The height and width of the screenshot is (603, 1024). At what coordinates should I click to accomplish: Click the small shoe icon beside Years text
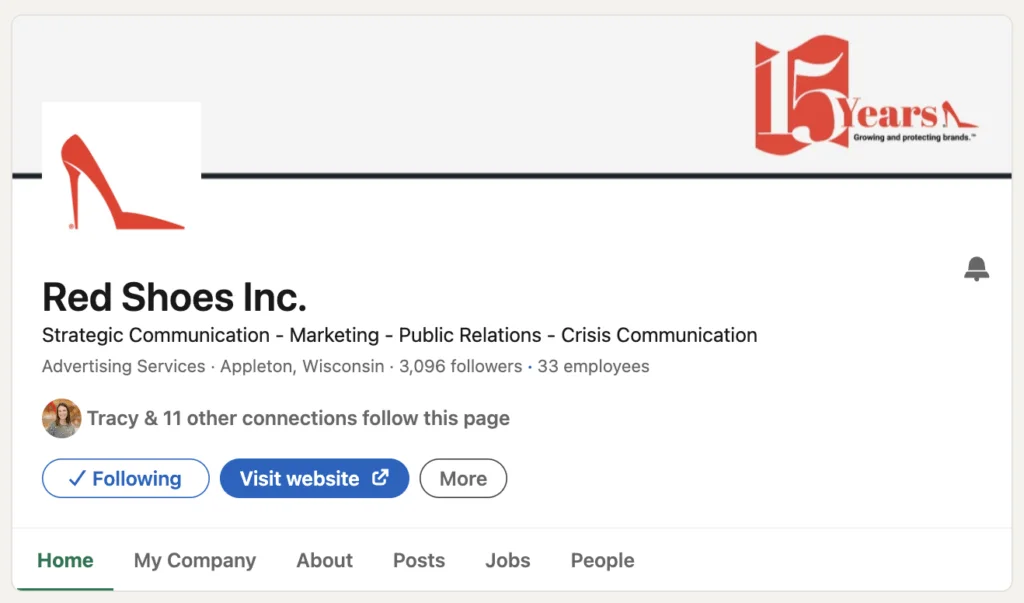click(958, 115)
